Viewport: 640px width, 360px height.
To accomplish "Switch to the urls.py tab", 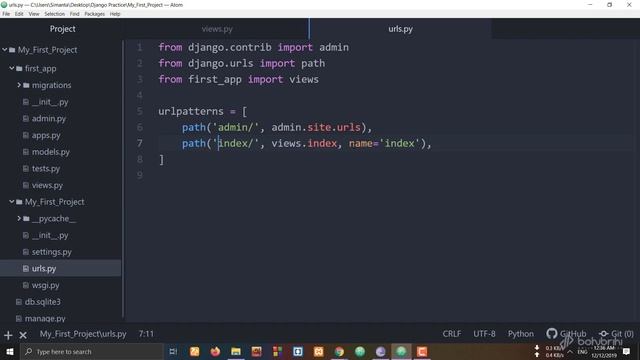I will click(x=400, y=29).
